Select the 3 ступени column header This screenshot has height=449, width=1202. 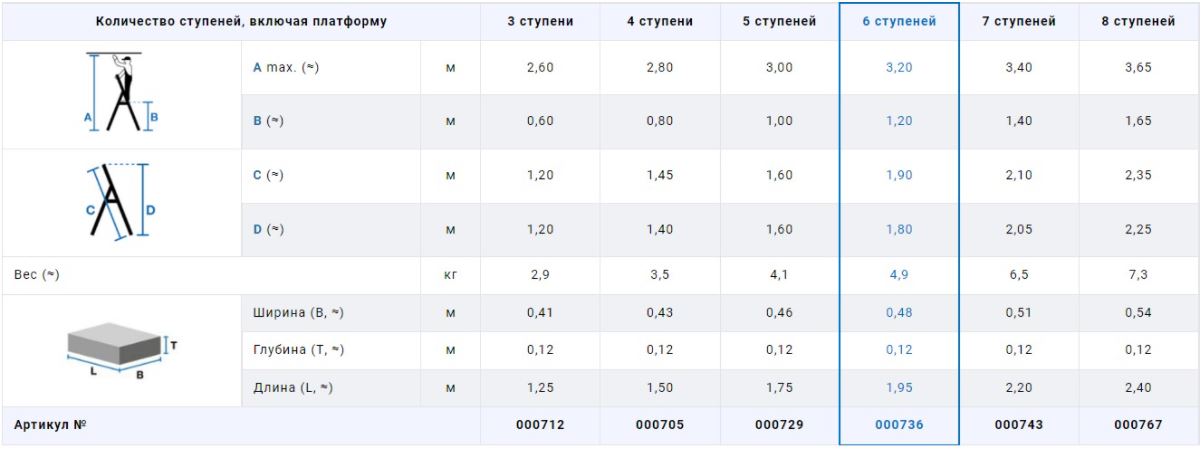click(x=540, y=21)
